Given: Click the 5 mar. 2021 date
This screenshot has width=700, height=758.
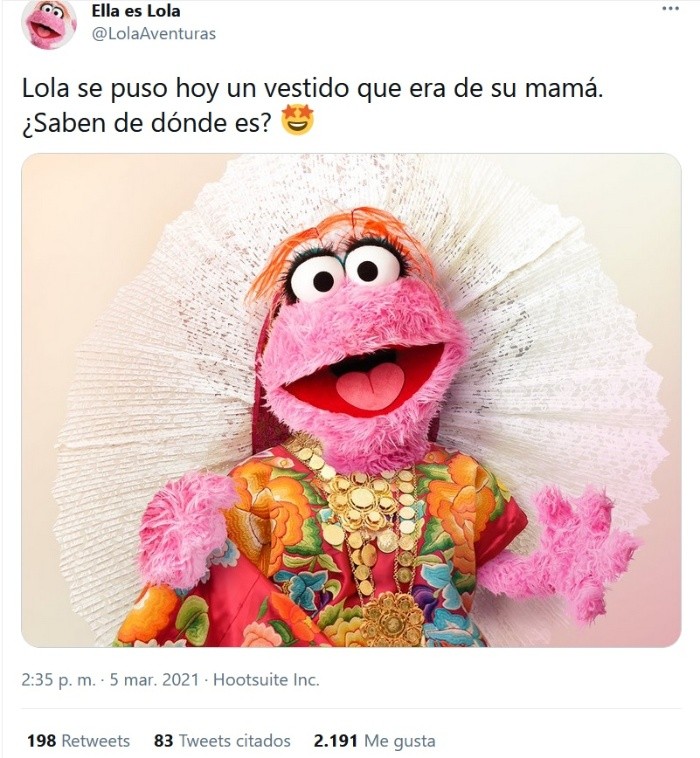Looking at the screenshot, I should pyautogui.click(x=154, y=680).
